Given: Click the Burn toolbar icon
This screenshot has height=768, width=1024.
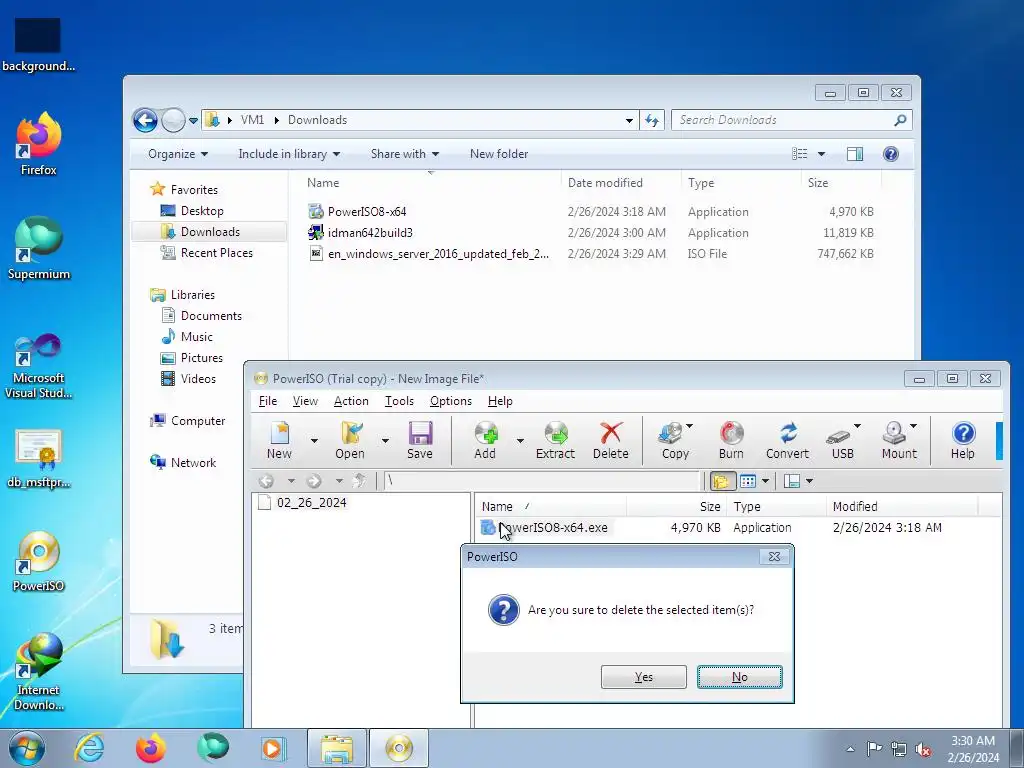Looking at the screenshot, I should [731, 440].
